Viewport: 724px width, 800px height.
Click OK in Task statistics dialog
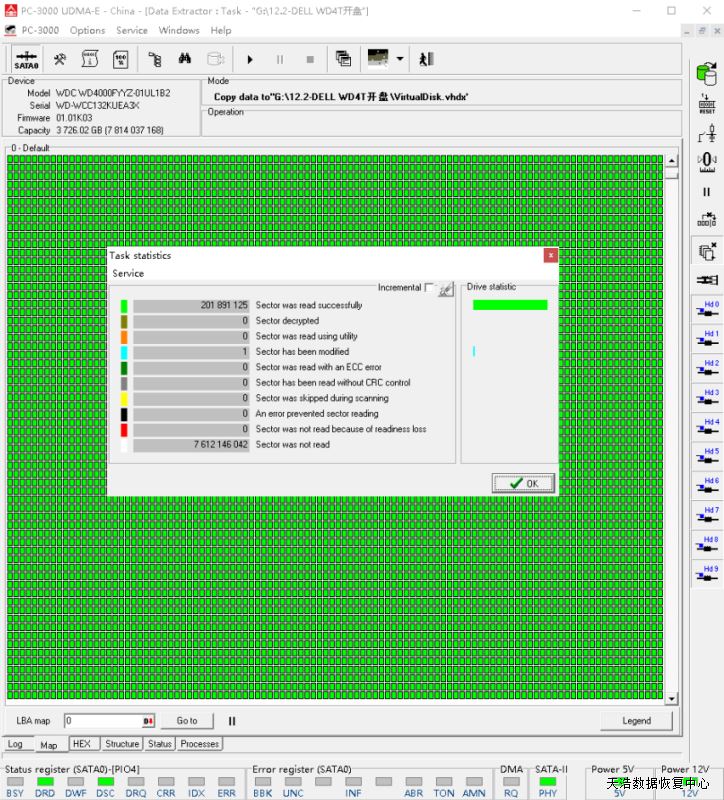point(523,483)
